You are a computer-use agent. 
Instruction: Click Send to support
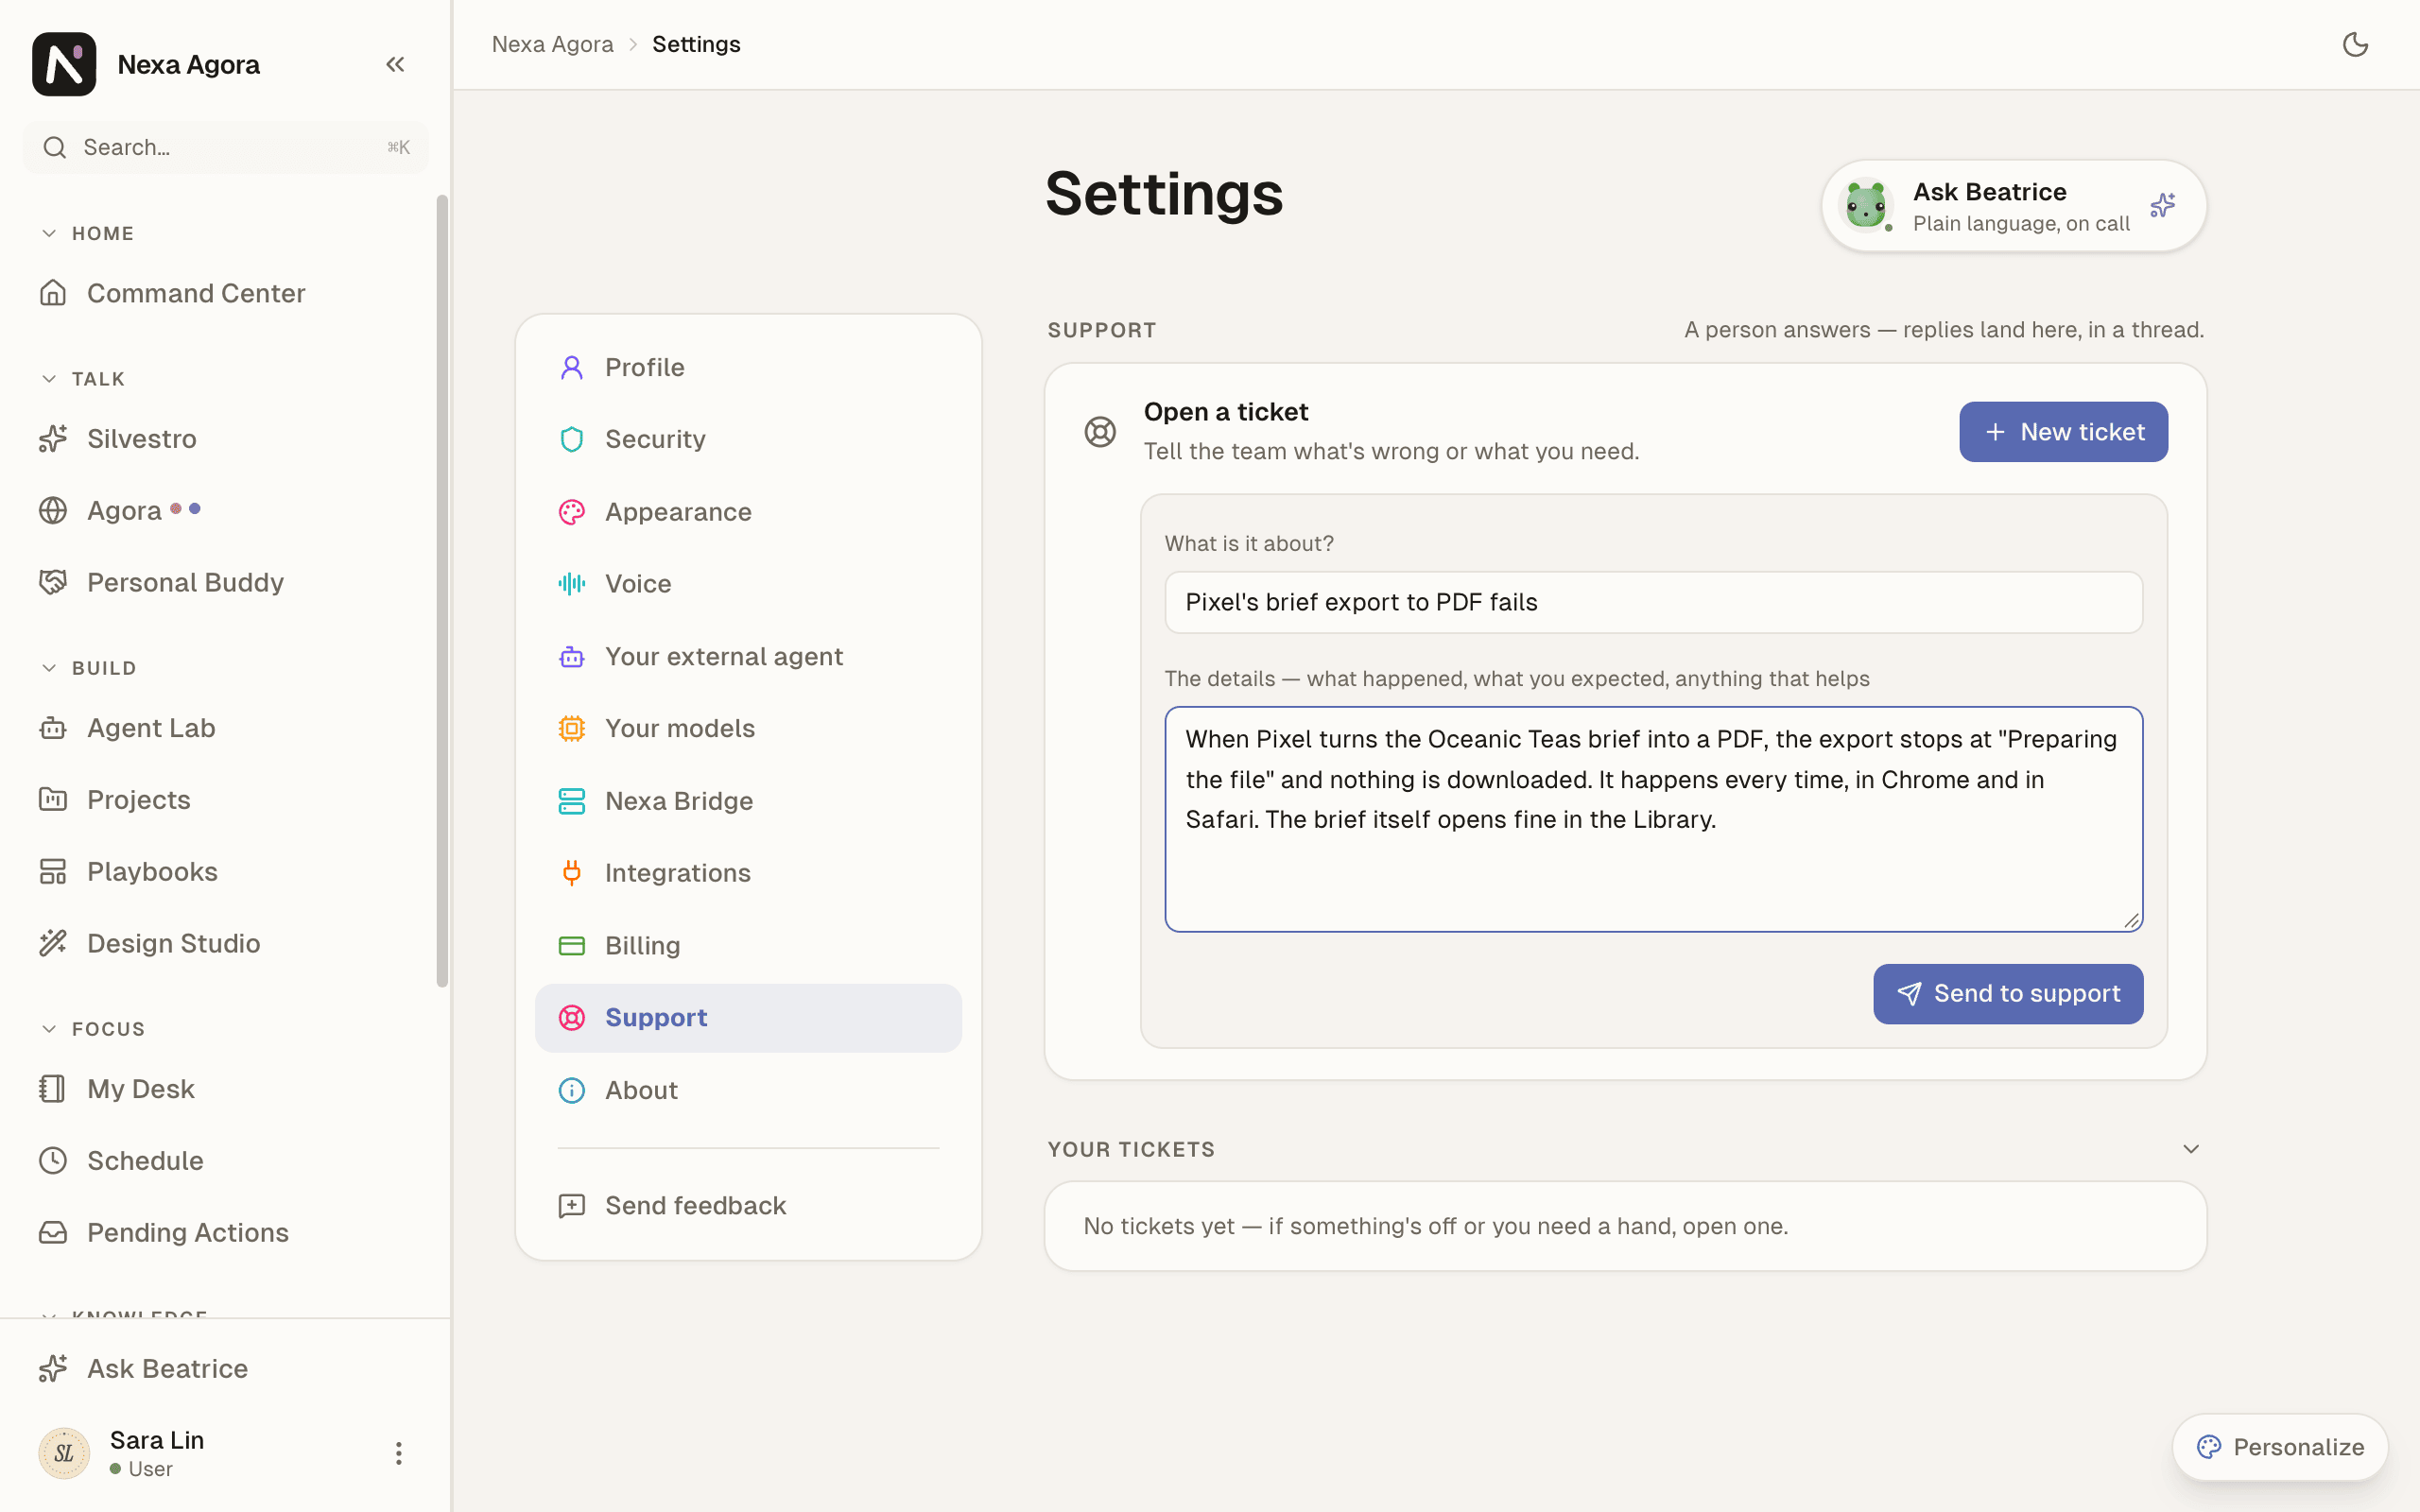(2008, 994)
